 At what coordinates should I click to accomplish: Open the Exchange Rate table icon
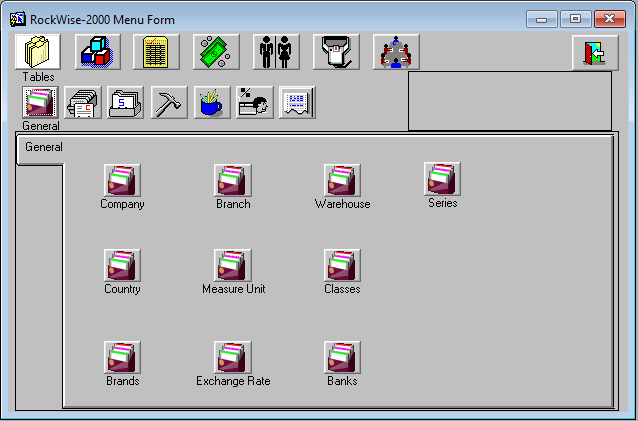(x=233, y=357)
